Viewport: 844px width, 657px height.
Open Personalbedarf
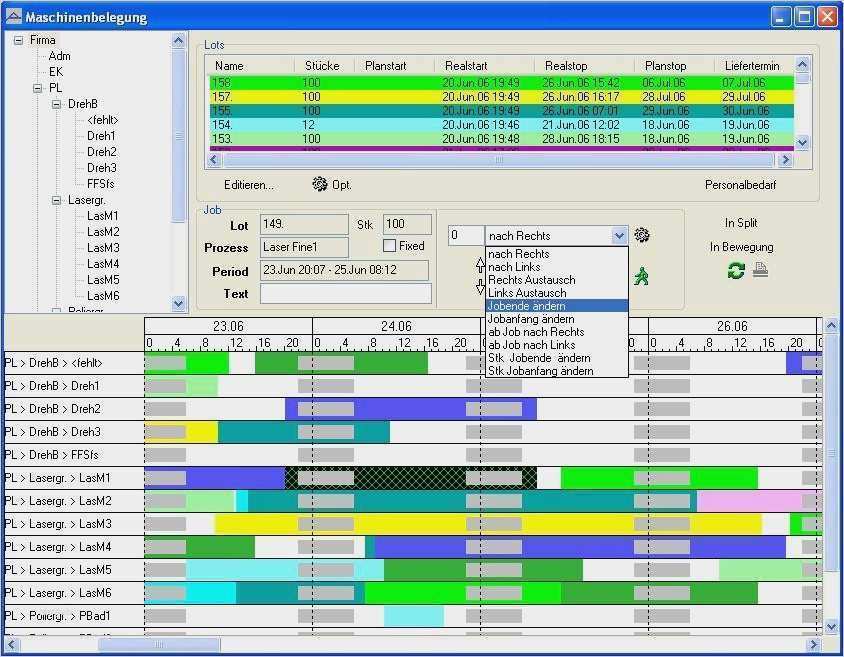point(740,185)
